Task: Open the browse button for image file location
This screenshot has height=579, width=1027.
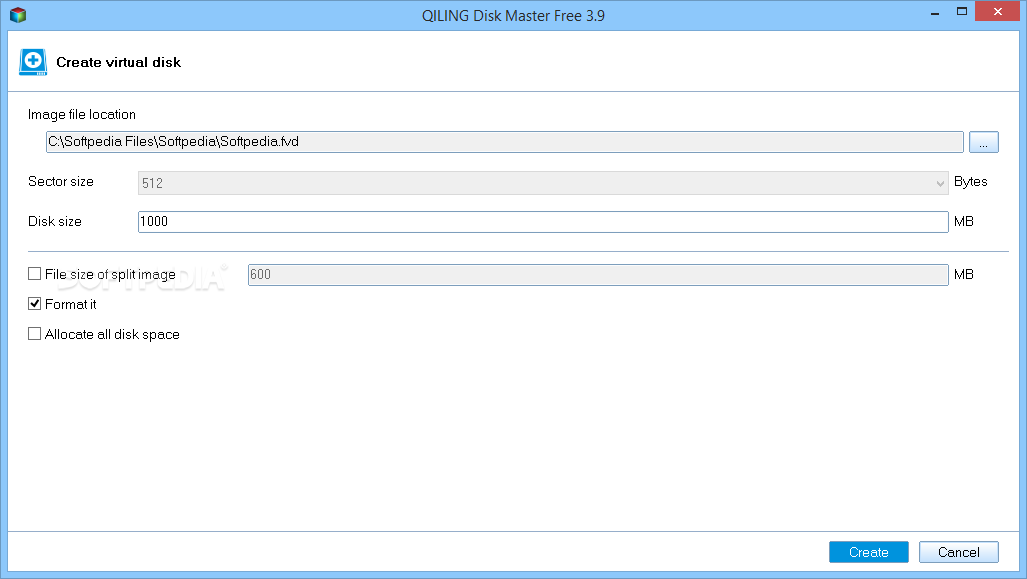Action: tap(983, 142)
